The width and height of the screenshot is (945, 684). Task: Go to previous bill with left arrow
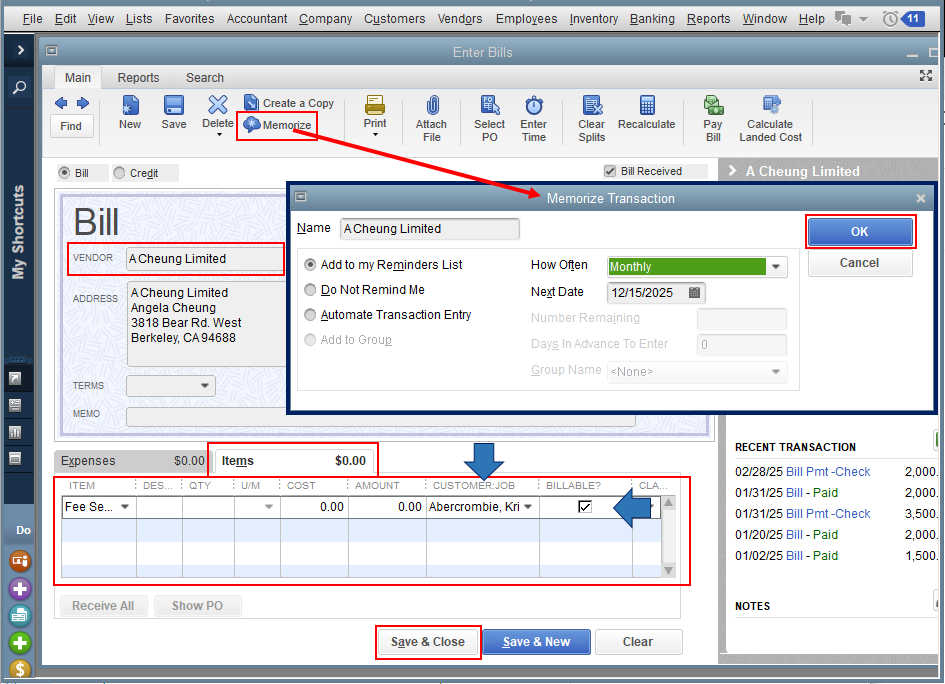61,103
